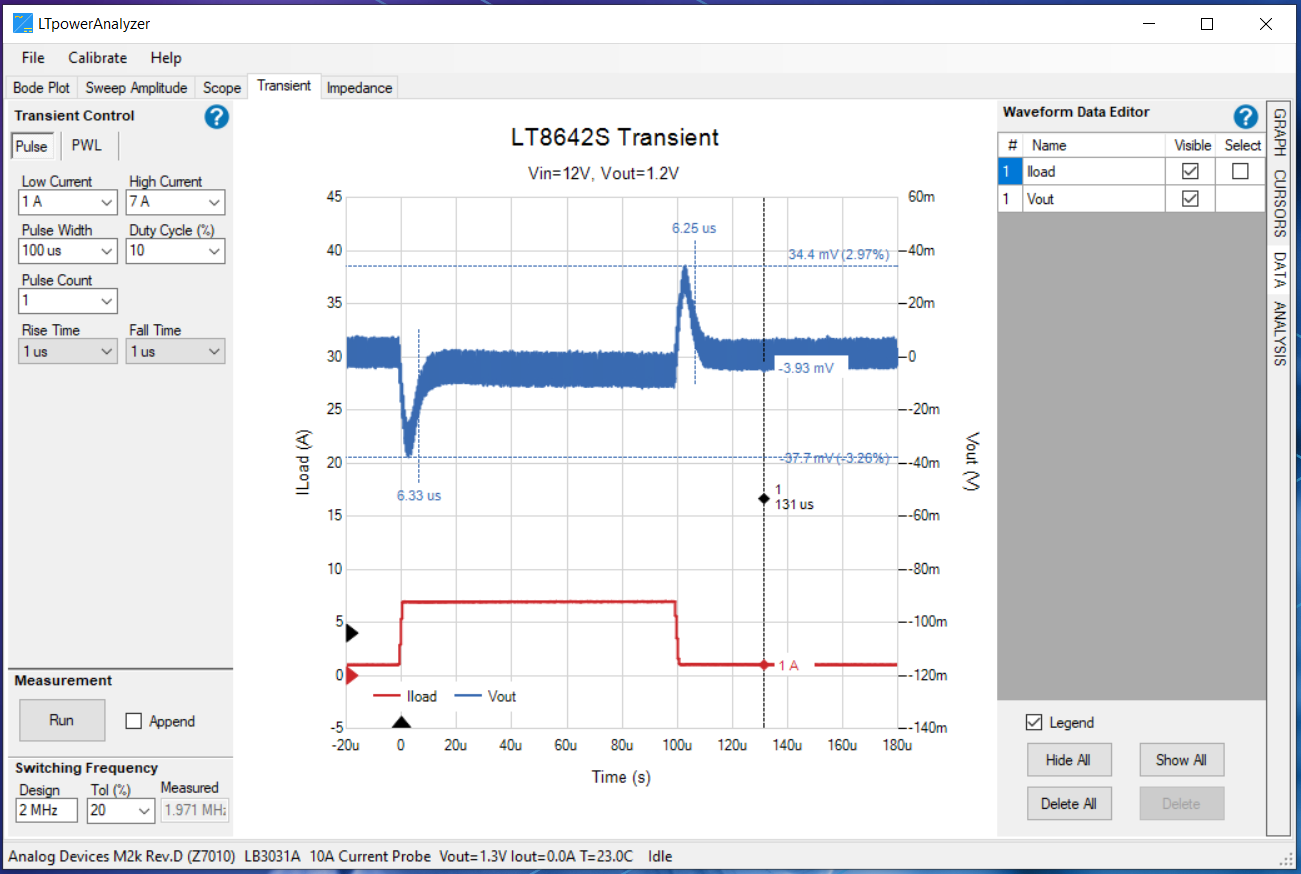This screenshot has height=874, width=1301.
Task: Hide the Vout waveform using its Visible checkbox
Action: 1192,198
